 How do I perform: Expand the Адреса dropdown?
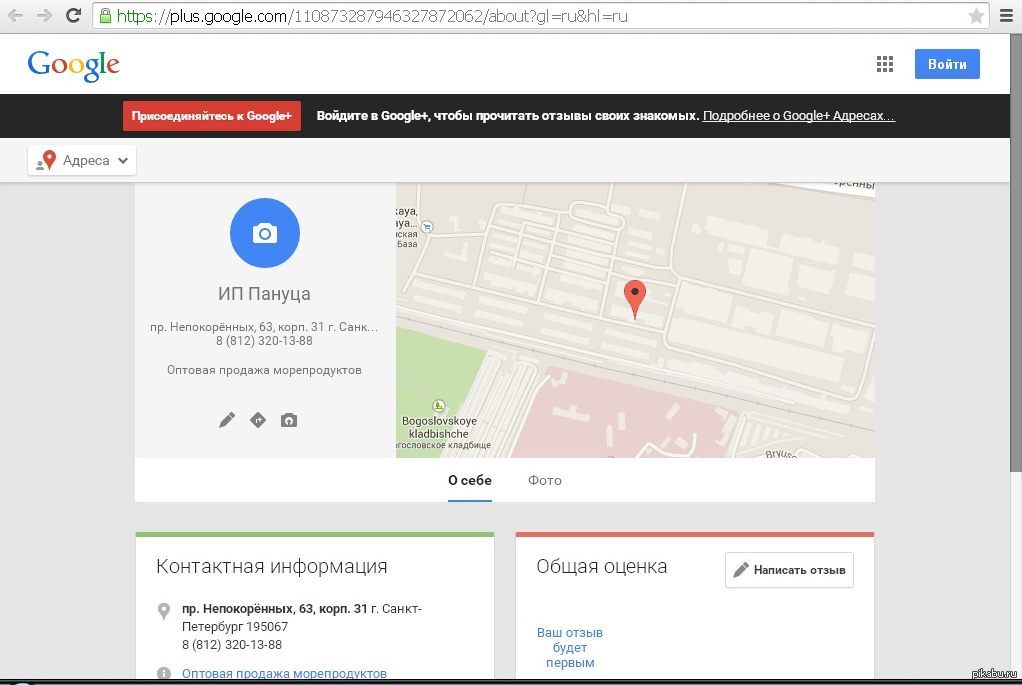(82, 160)
